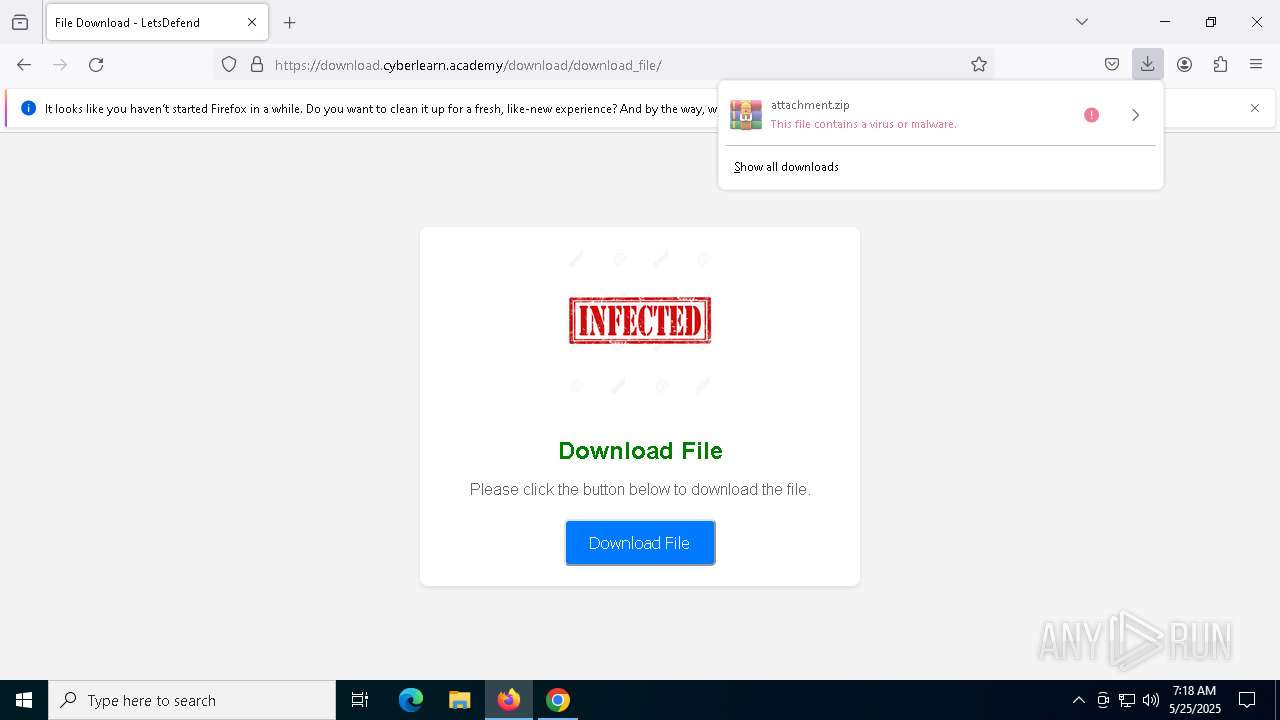1280x720 pixels.
Task: Open Windows Start menu
Action: pos(24,700)
